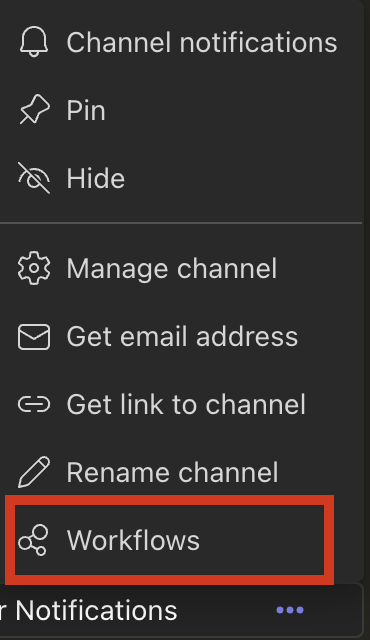This screenshot has width=370, height=640.
Task: Open Workflows from the menu
Action: 169,540
